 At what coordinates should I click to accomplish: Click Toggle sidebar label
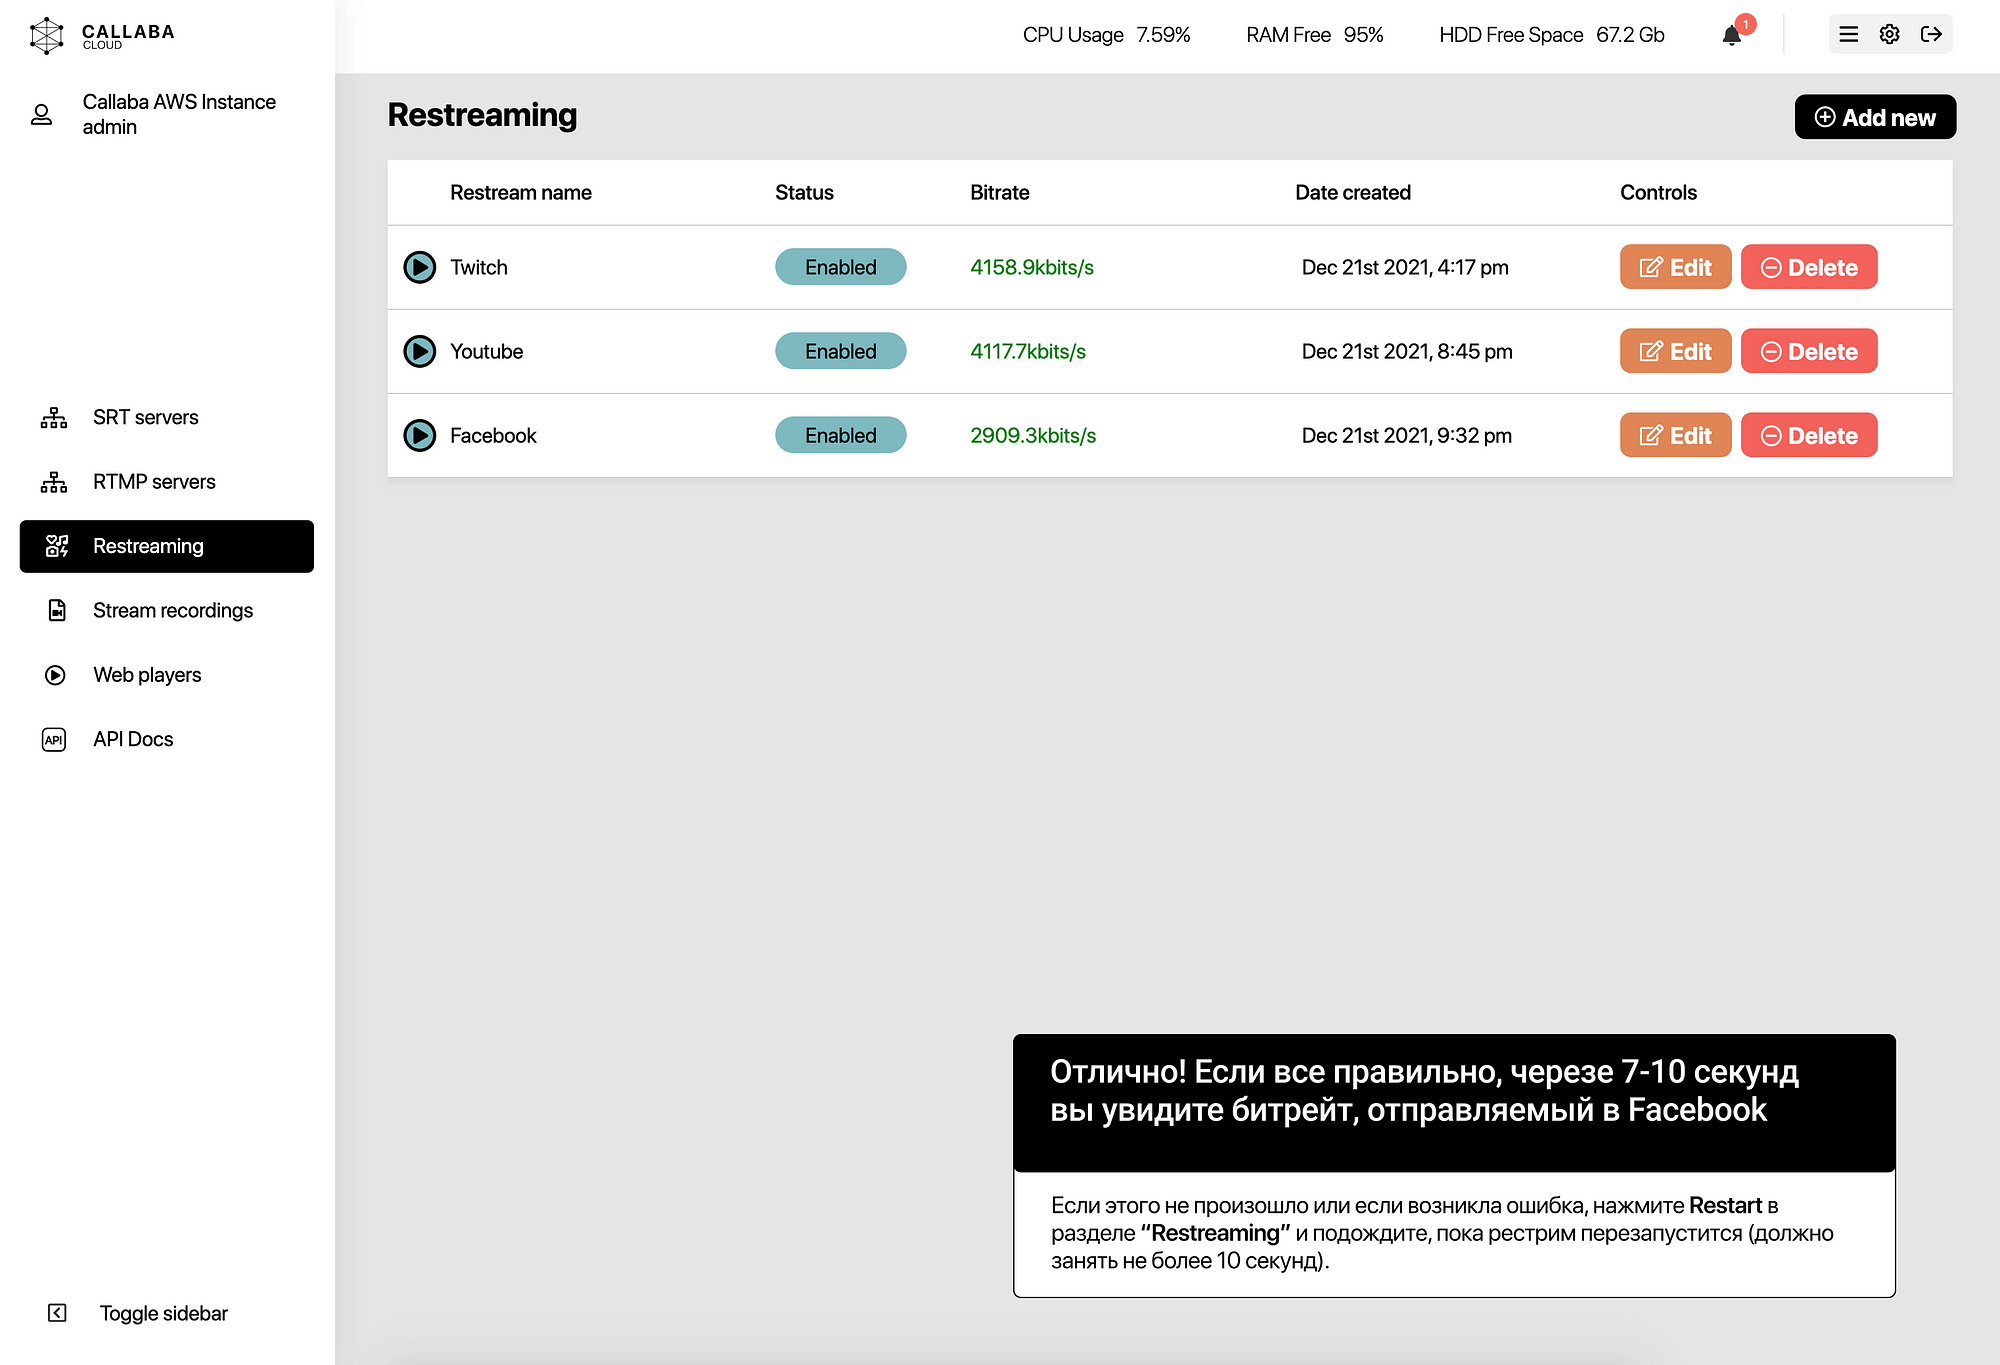coord(164,1313)
